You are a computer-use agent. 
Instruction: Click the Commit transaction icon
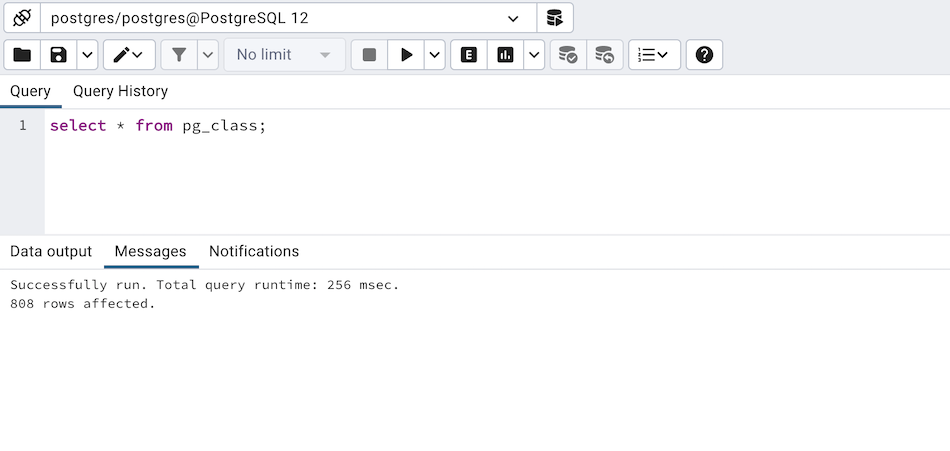tap(568, 55)
